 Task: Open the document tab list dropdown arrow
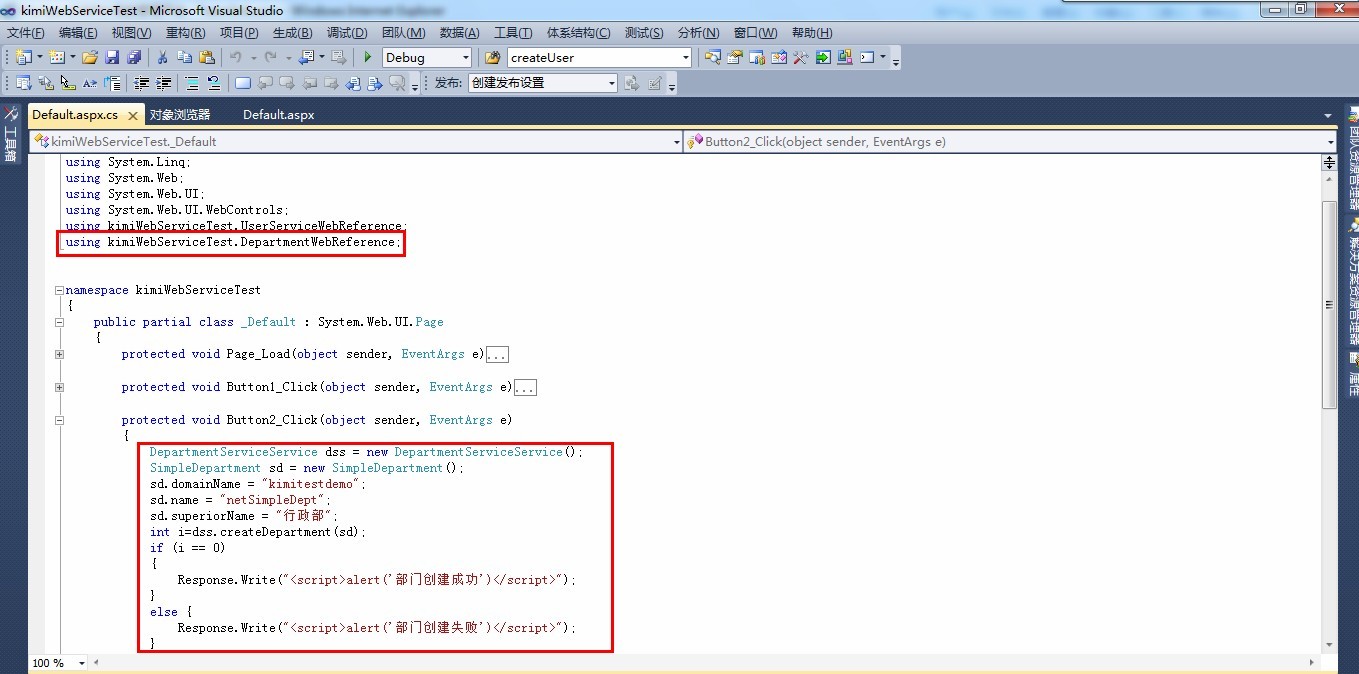pos(1328,115)
